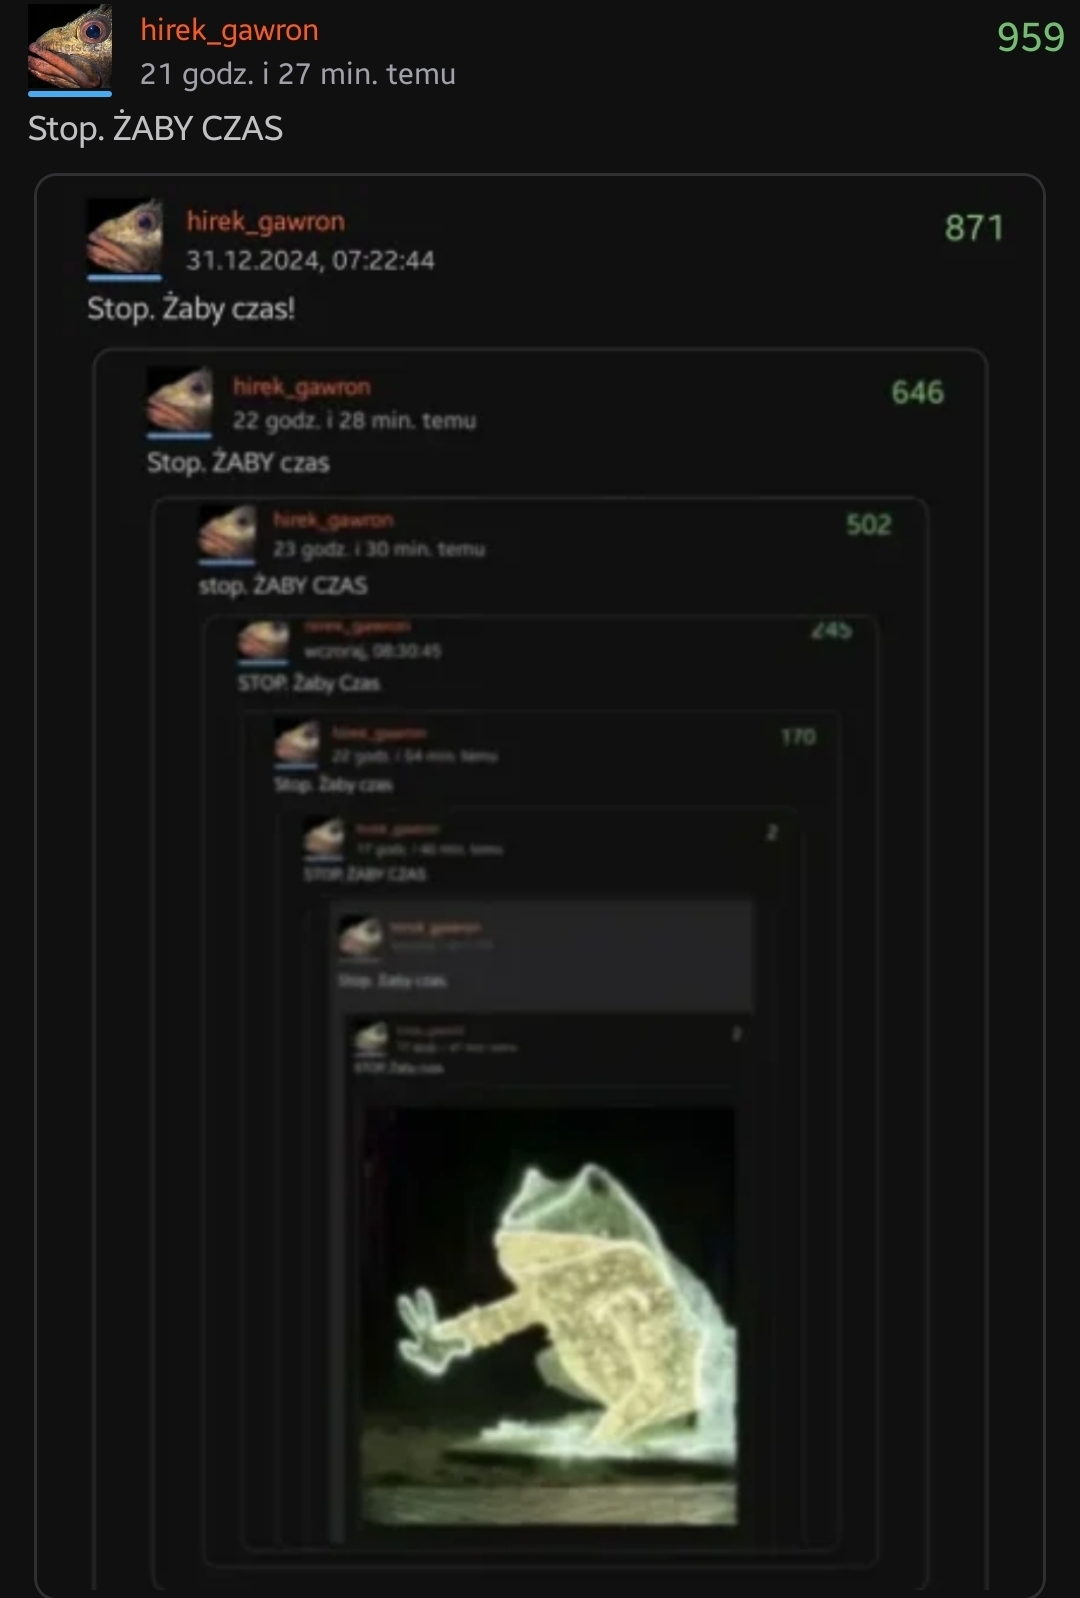1080x1598 pixels.
Task: Click nested username above the 31.12.2024 date
Action: 265,221
